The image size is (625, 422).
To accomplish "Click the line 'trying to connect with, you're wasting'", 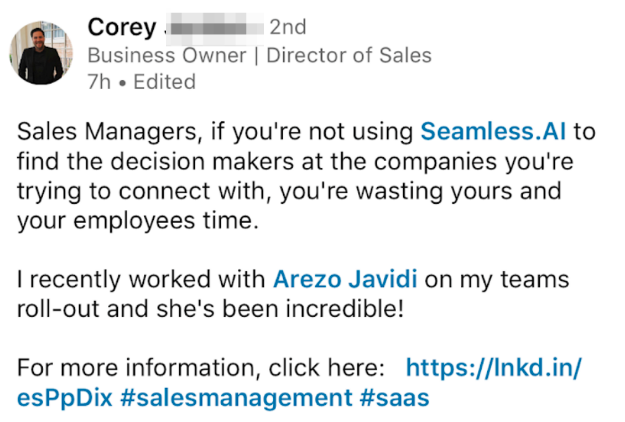I will (288, 191).
